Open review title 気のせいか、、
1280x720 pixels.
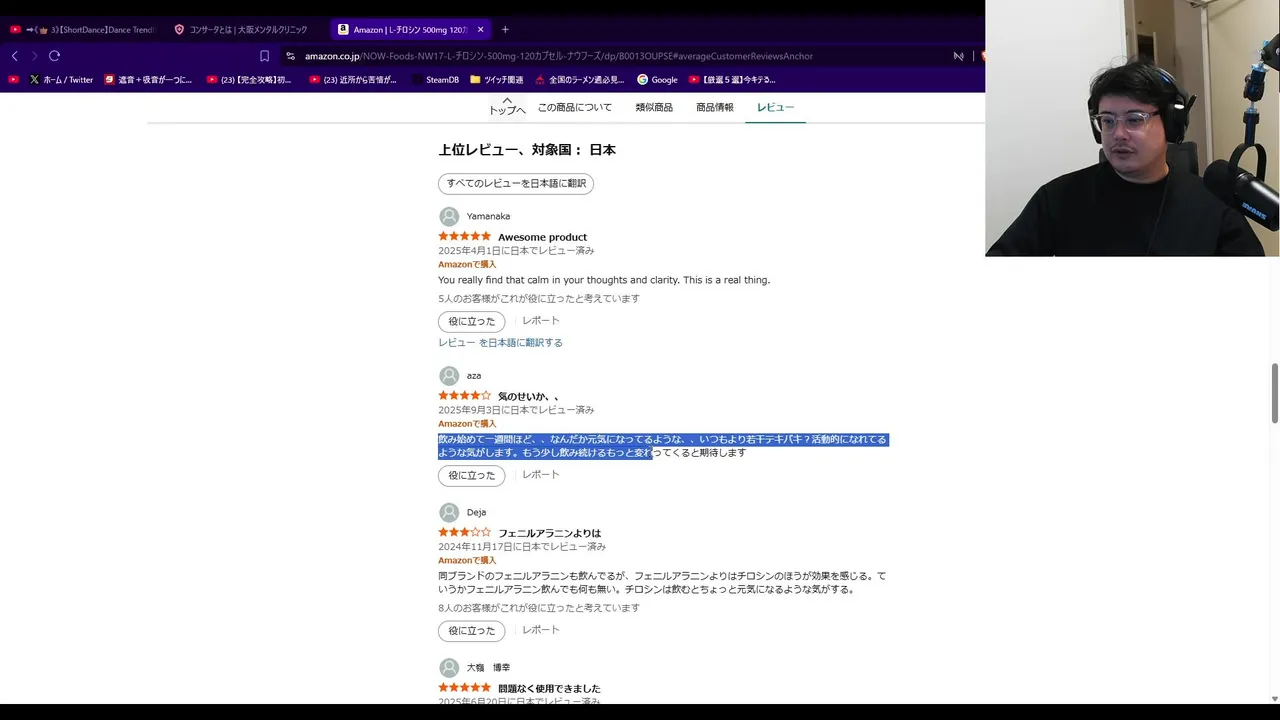(528, 396)
